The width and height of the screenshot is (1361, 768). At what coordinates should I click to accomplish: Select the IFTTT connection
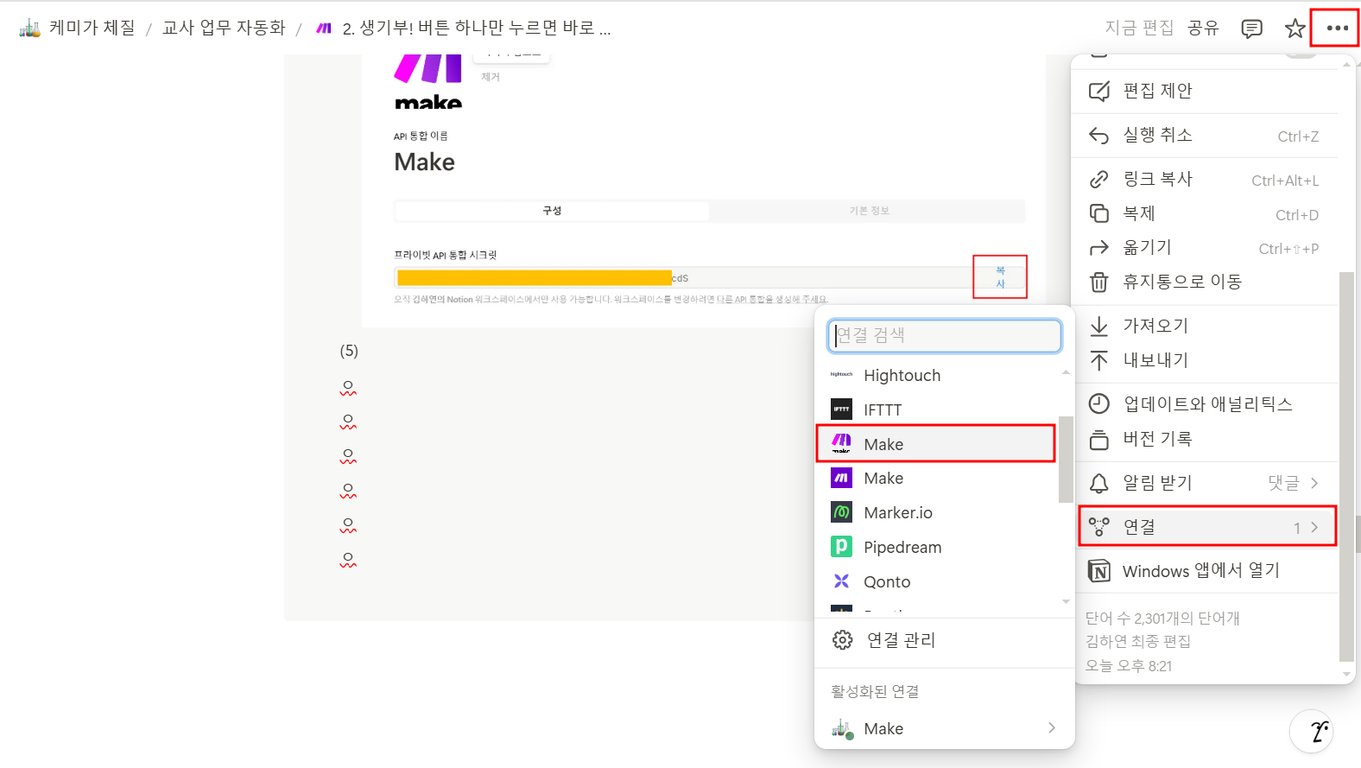937,410
